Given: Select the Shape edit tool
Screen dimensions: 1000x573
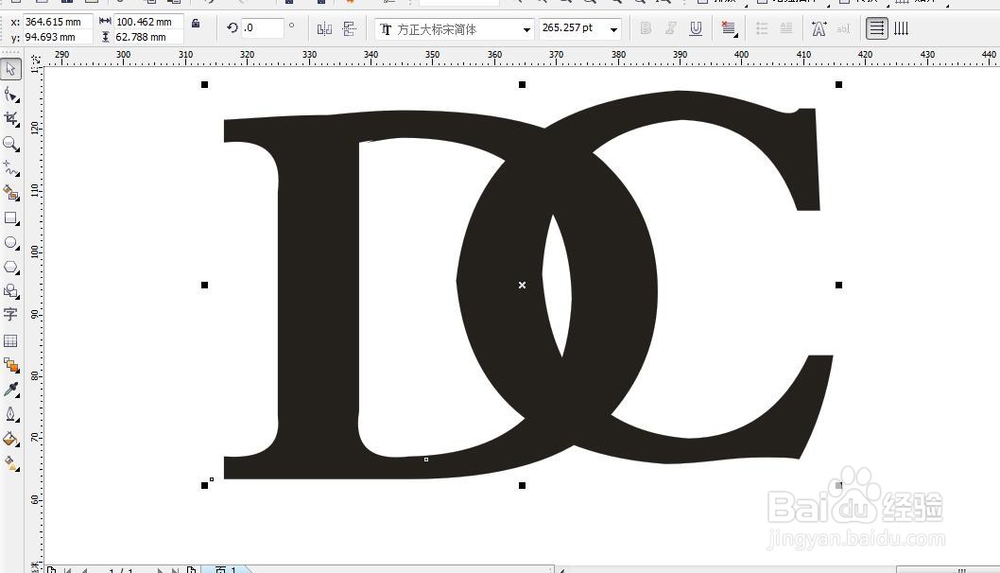Looking at the screenshot, I should point(11,96).
